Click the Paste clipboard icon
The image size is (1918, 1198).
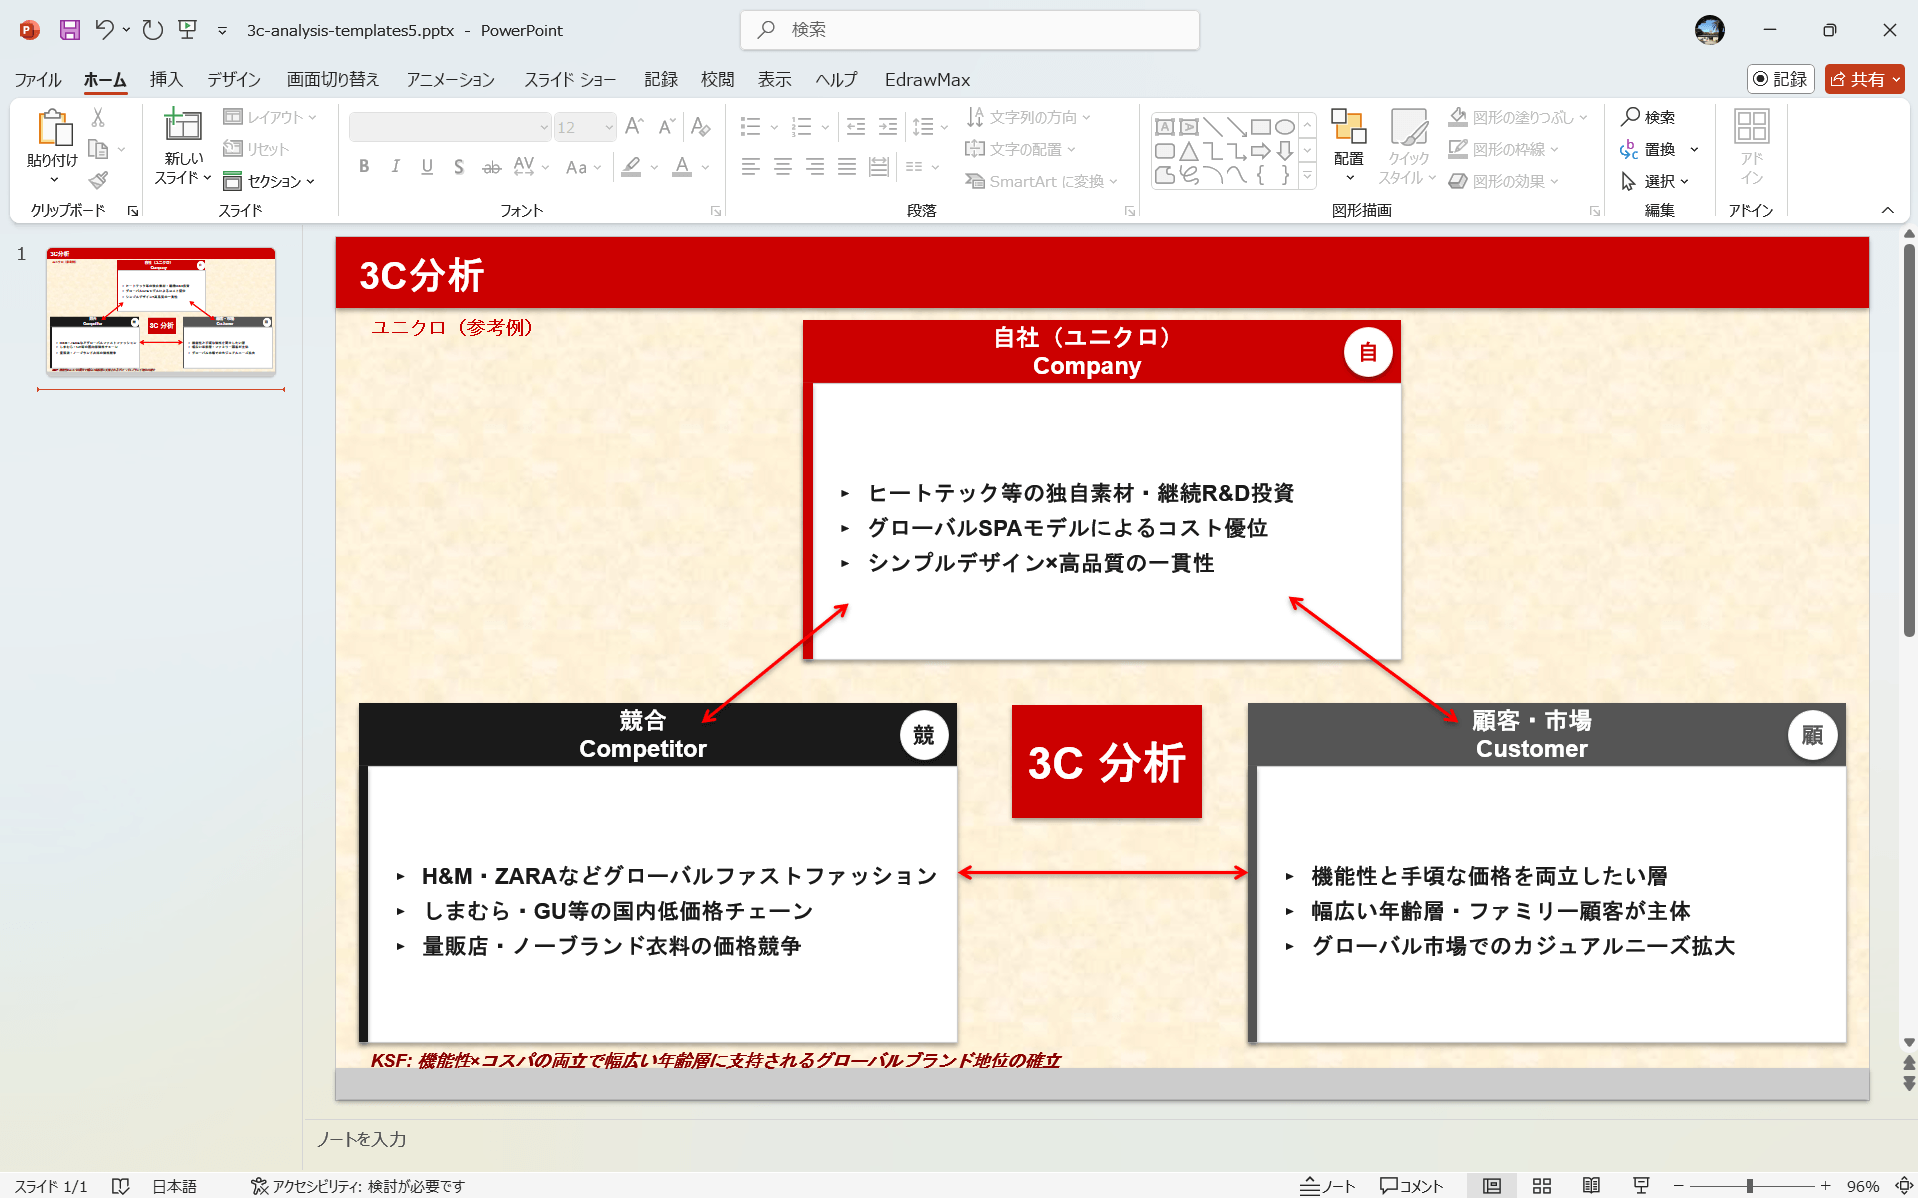(54, 128)
